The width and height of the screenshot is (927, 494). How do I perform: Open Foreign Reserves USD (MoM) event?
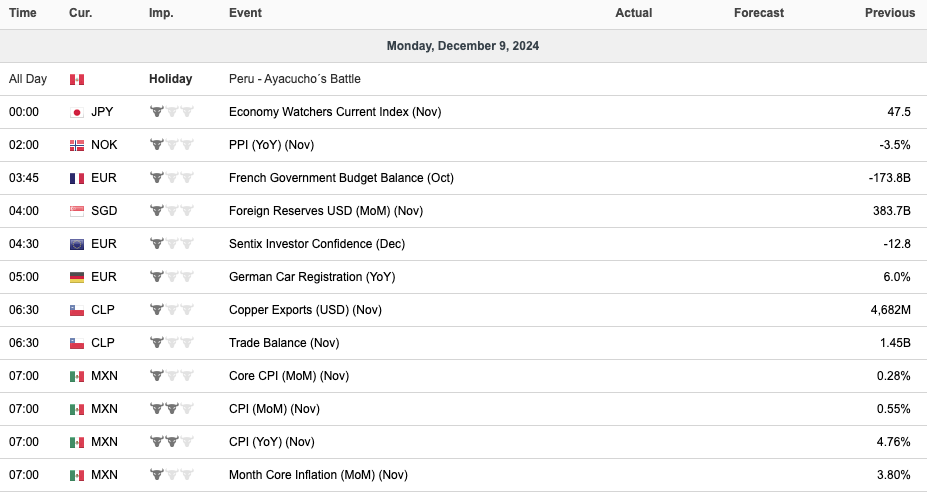pos(326,211)
